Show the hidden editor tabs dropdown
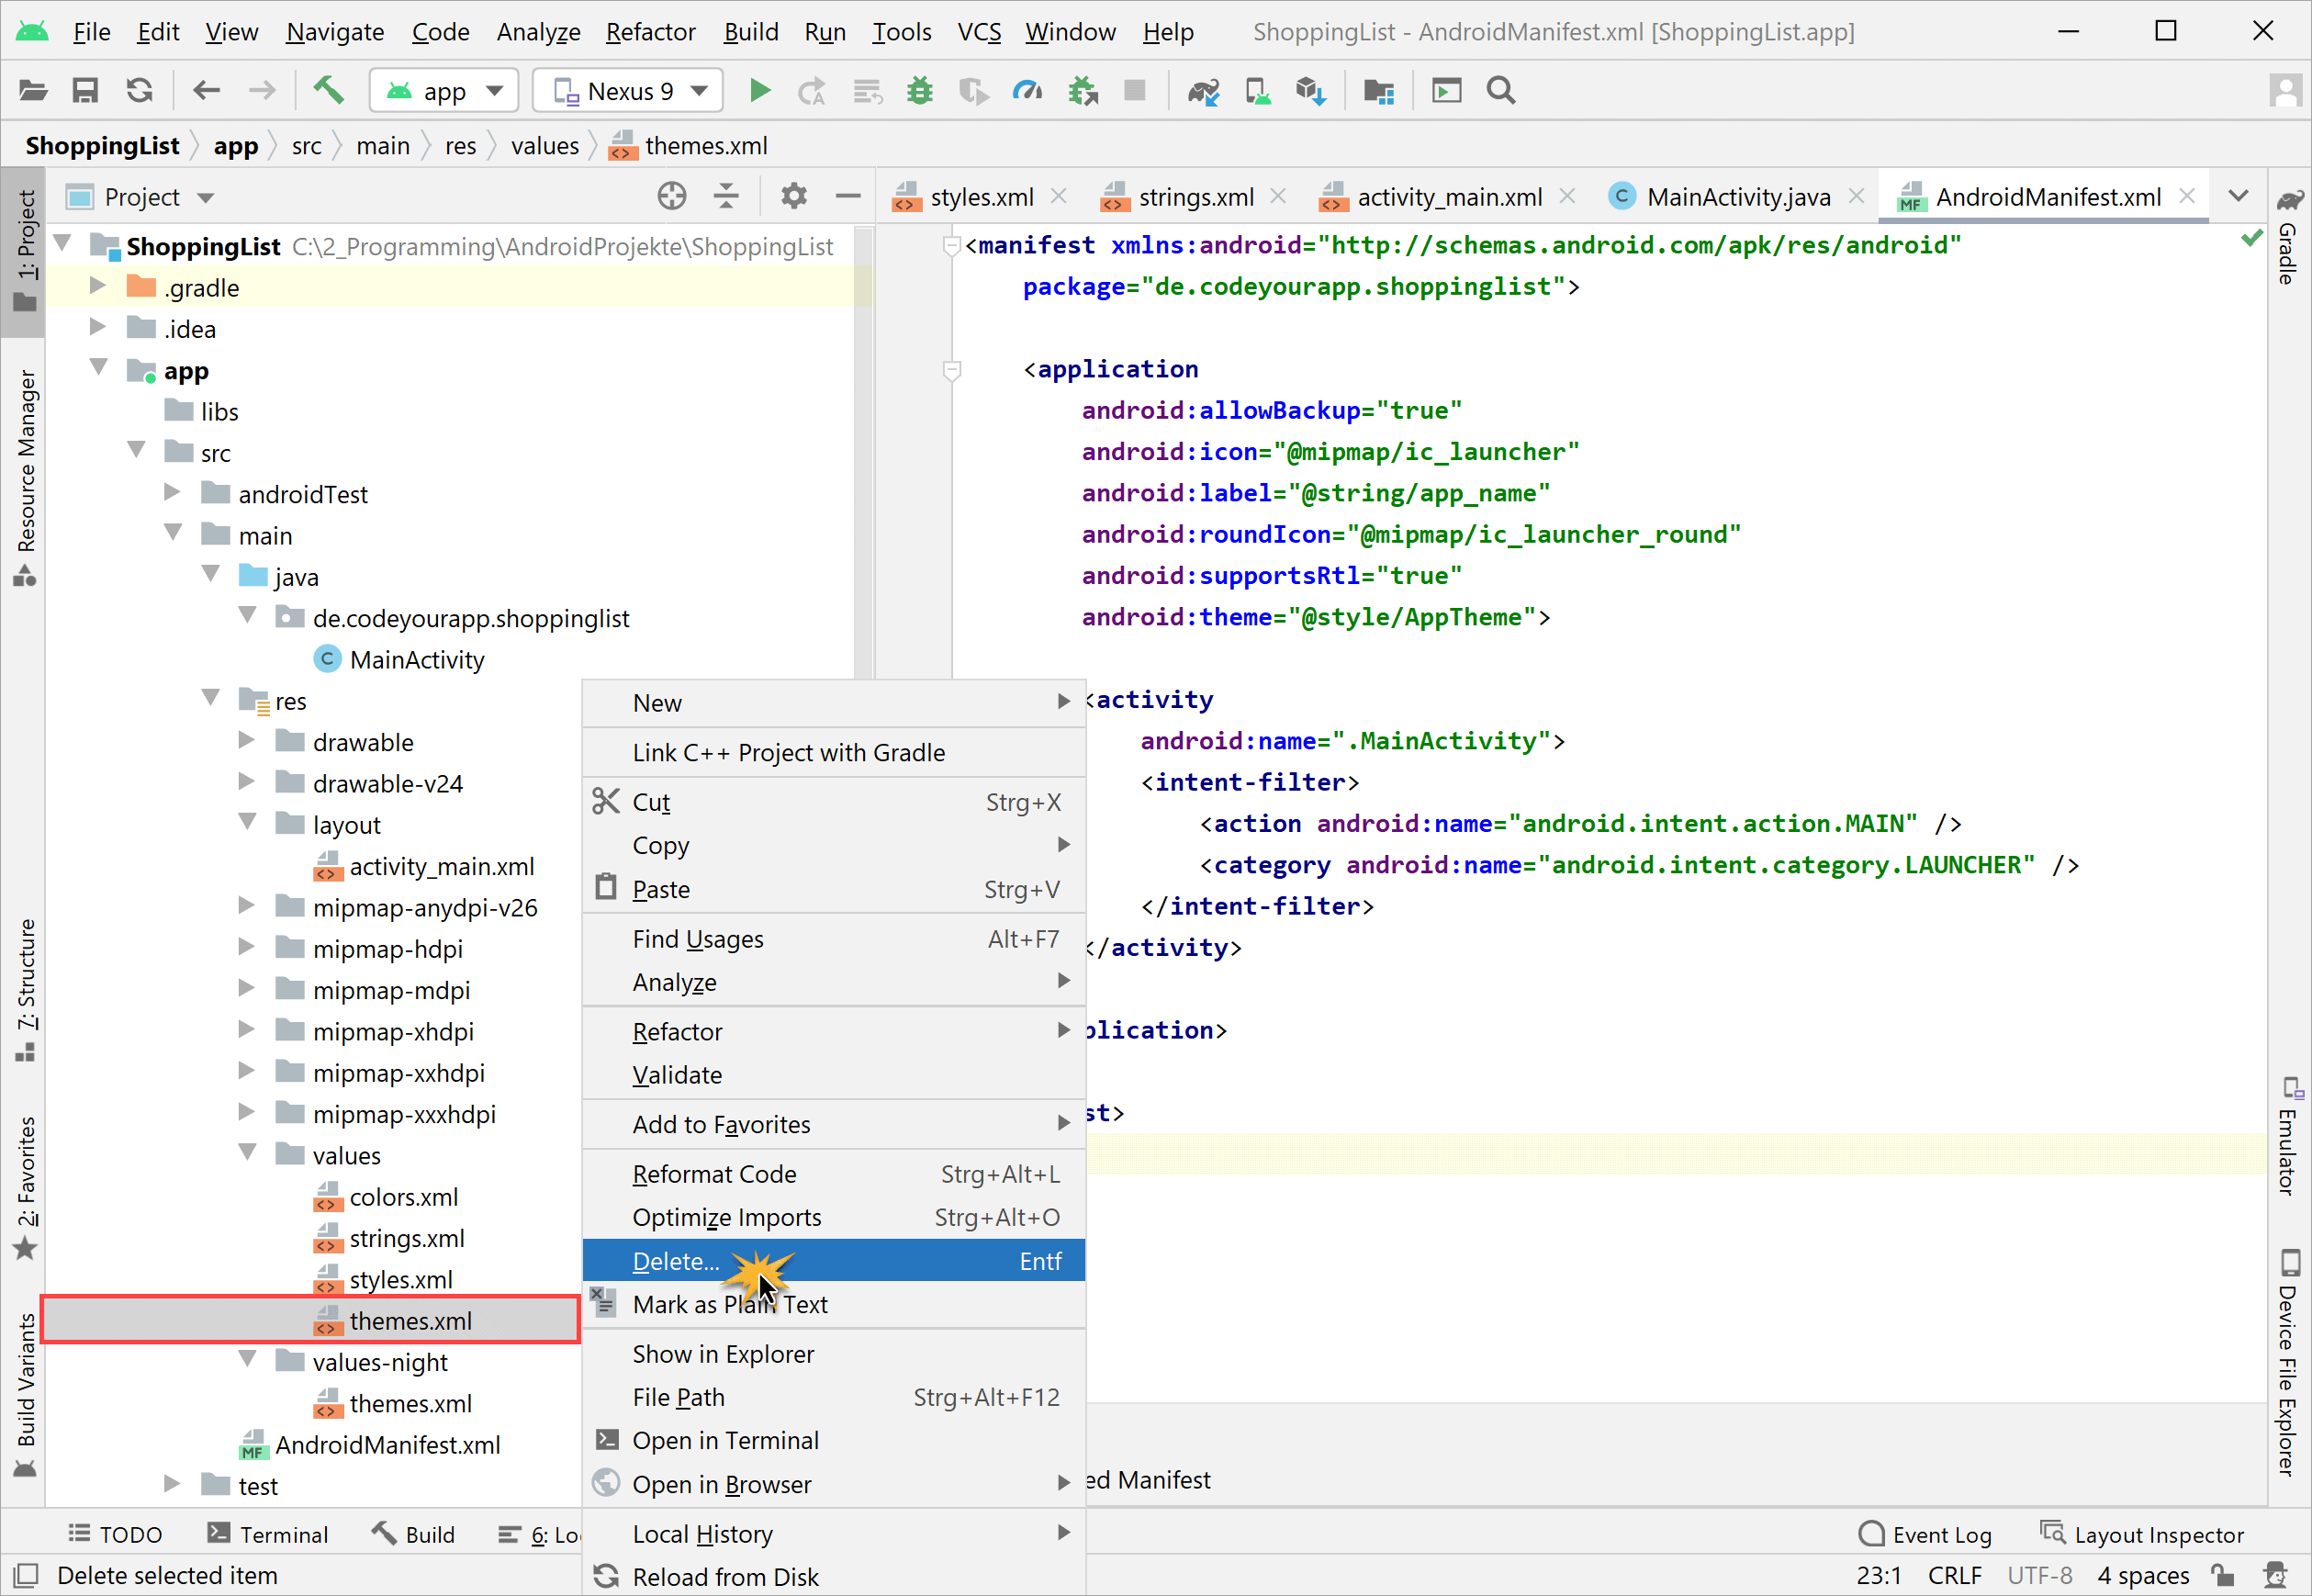Viewport: 2312px width, 1596px height. (2240, 196)
